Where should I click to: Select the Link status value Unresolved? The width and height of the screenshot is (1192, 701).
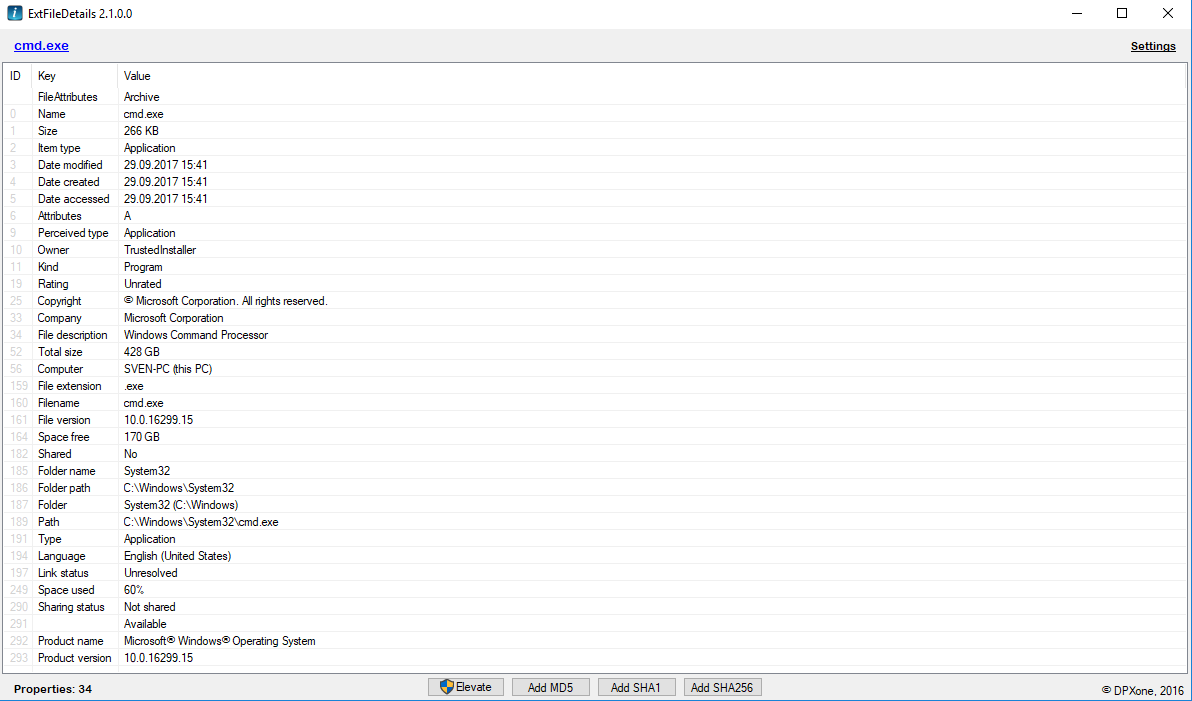point(150,573)
